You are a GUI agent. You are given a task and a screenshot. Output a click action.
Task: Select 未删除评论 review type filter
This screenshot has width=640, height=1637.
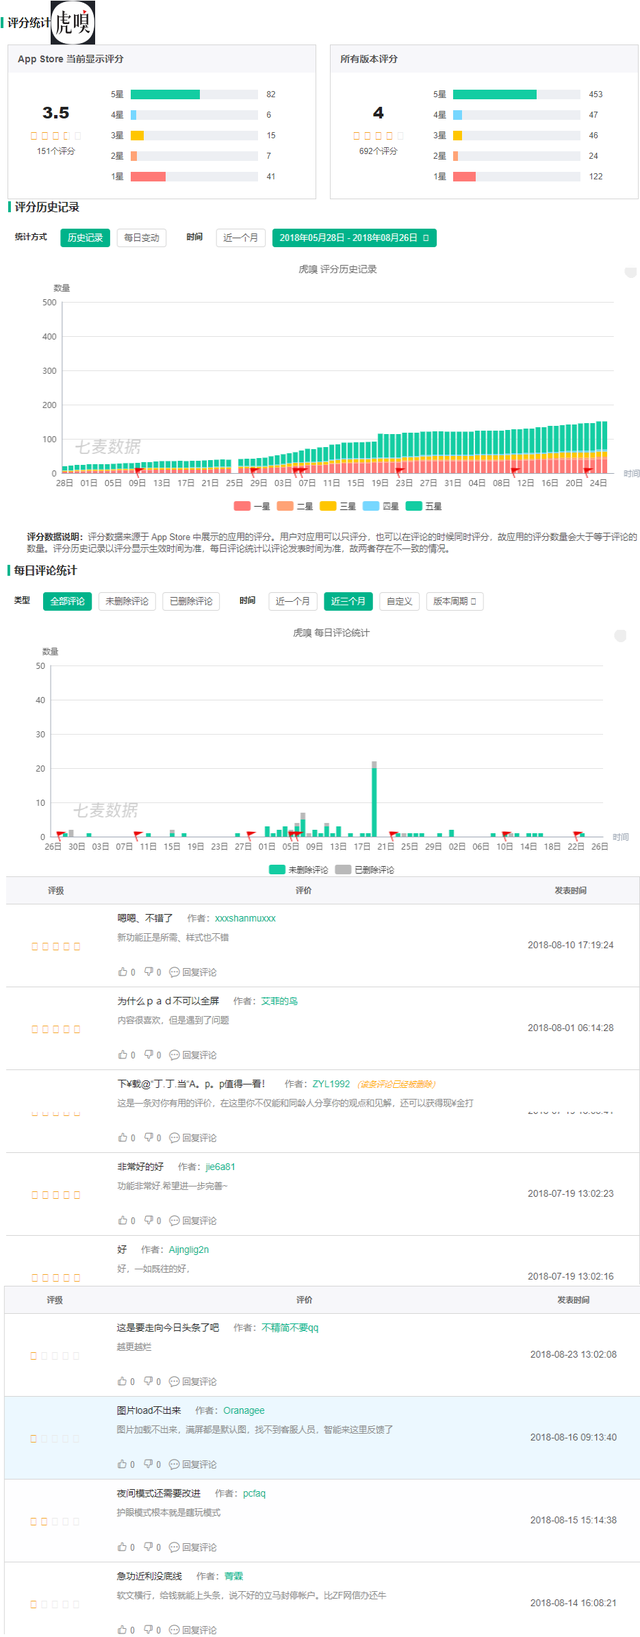coord(127,601)
